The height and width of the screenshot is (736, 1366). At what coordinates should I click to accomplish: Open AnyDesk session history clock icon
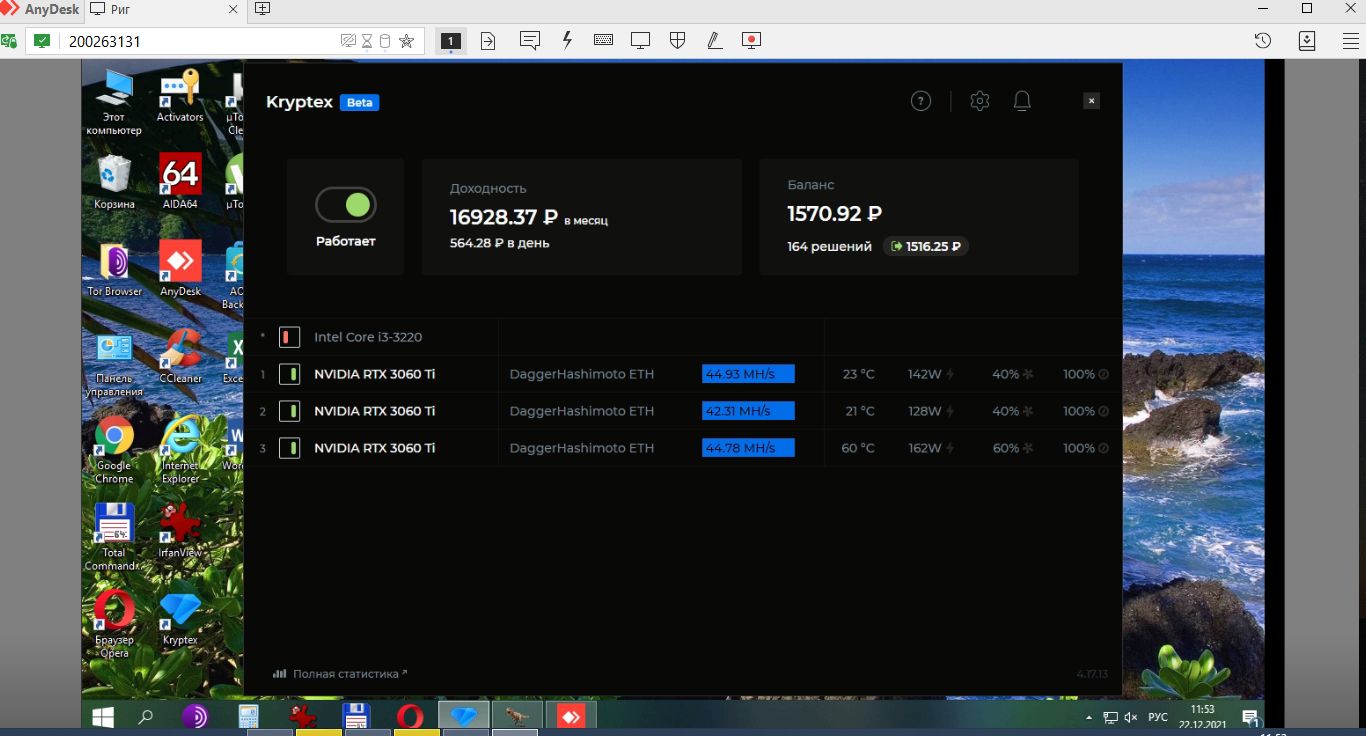[x=1263, y=41]
